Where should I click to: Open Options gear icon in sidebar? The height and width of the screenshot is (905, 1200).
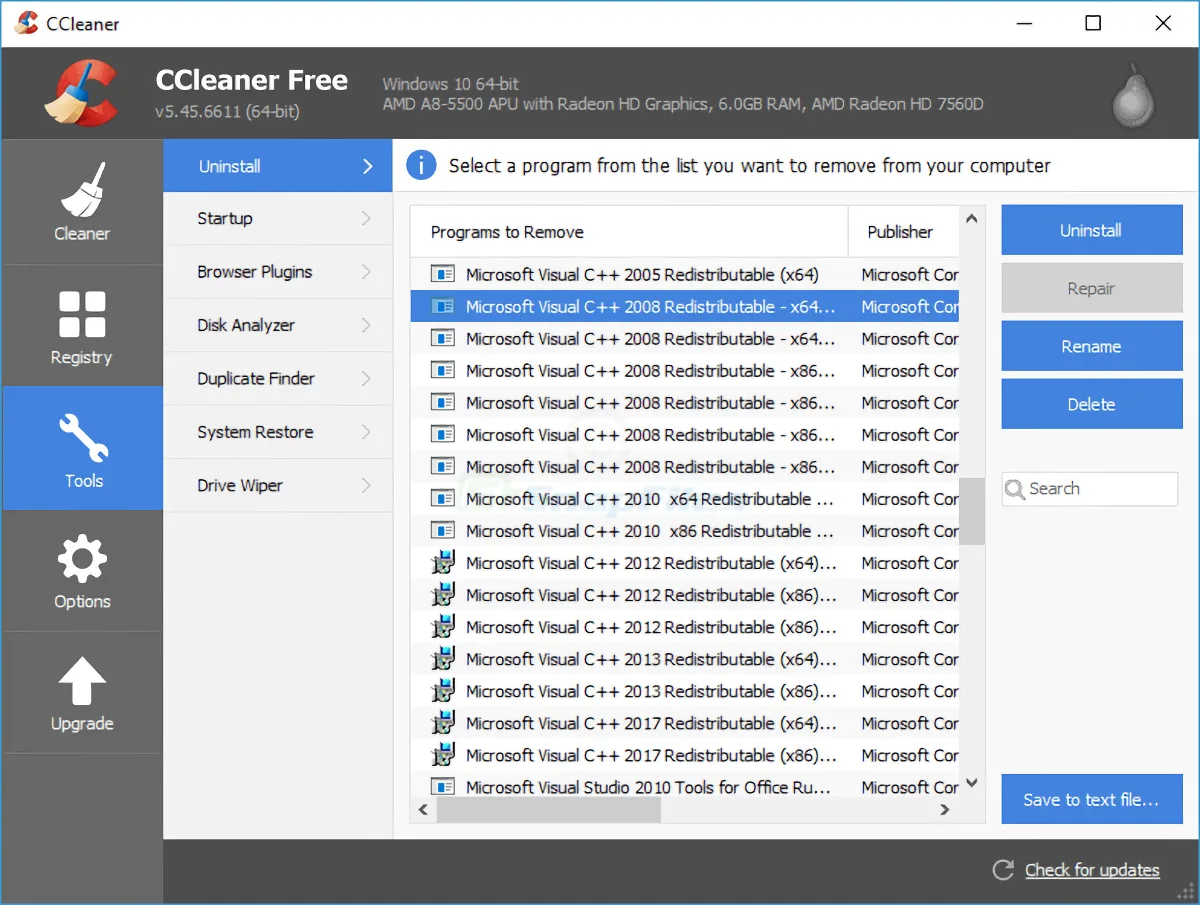point(82,559)
